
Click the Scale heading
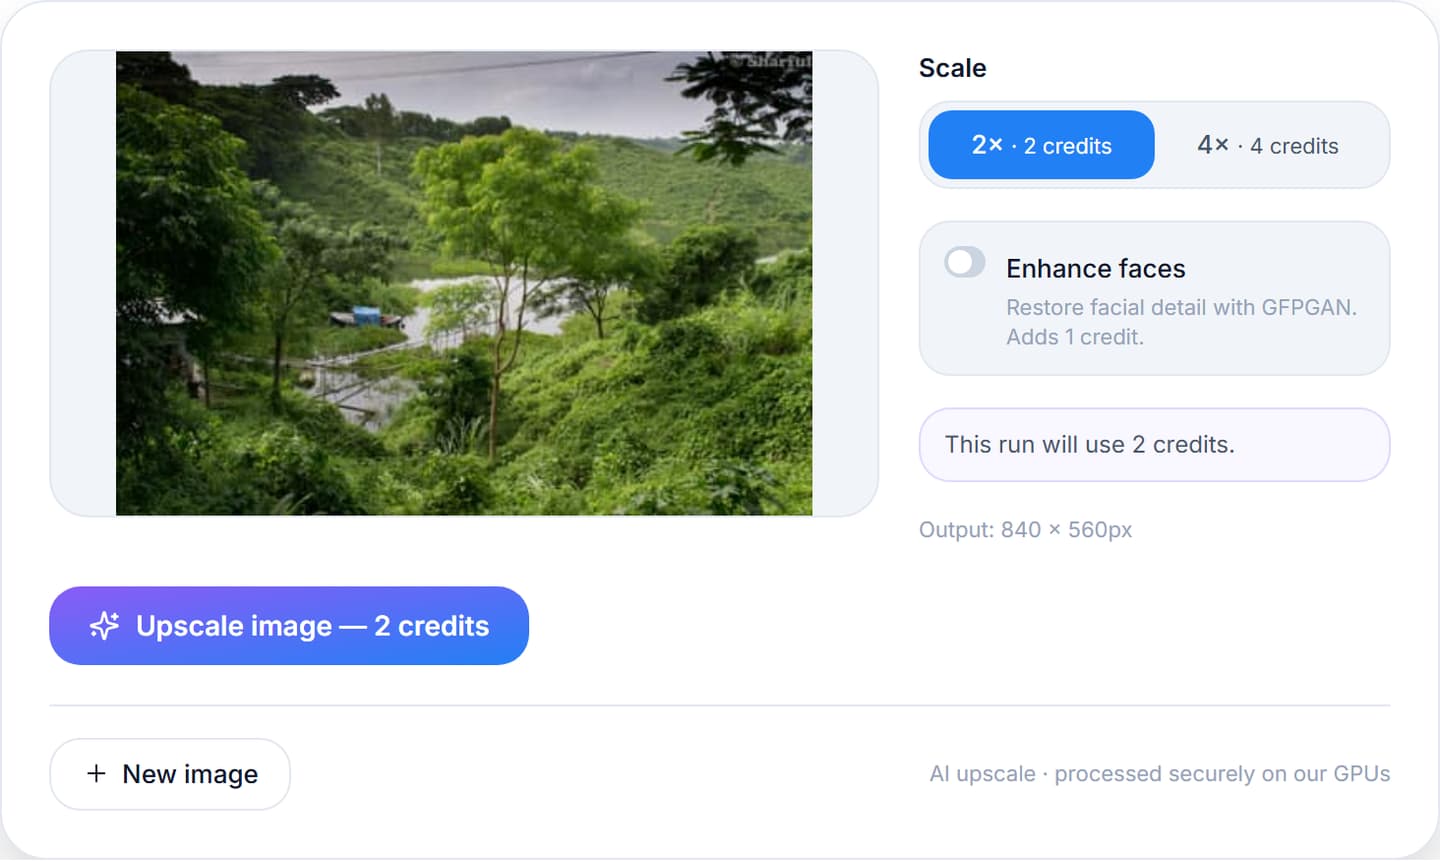pos(952,68)
